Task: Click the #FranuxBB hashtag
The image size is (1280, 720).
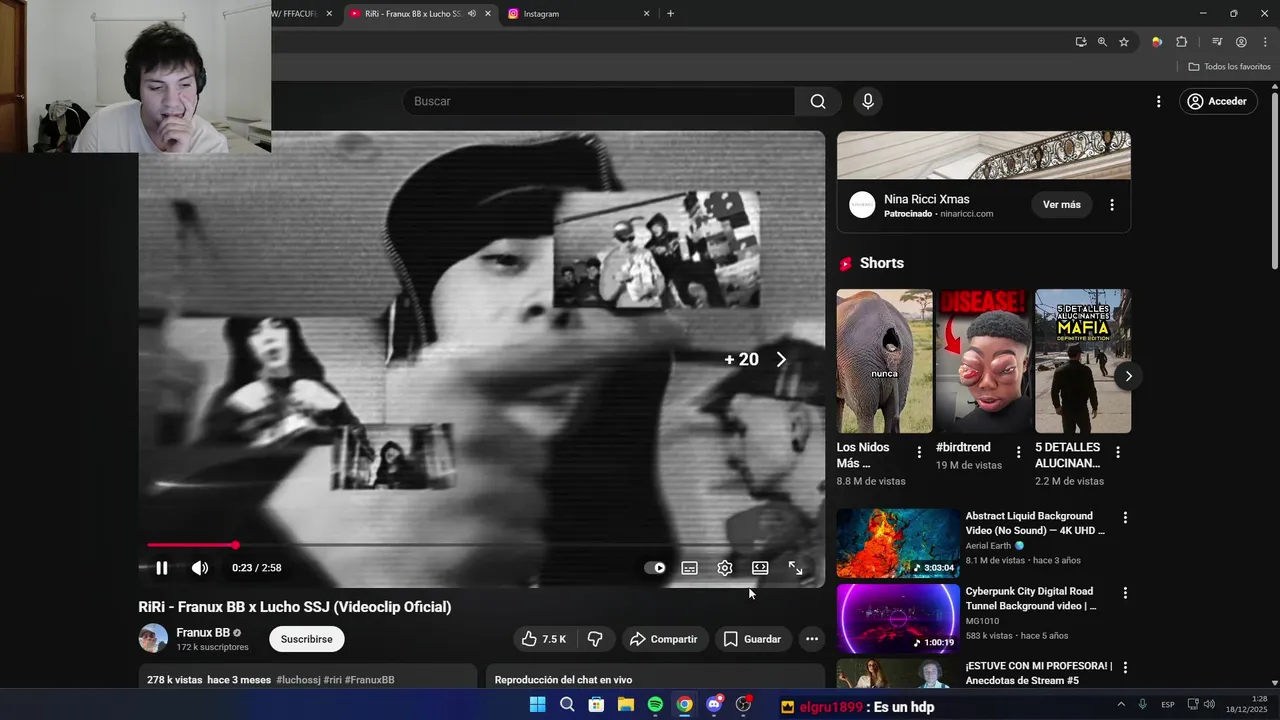Action: point(370,680)
